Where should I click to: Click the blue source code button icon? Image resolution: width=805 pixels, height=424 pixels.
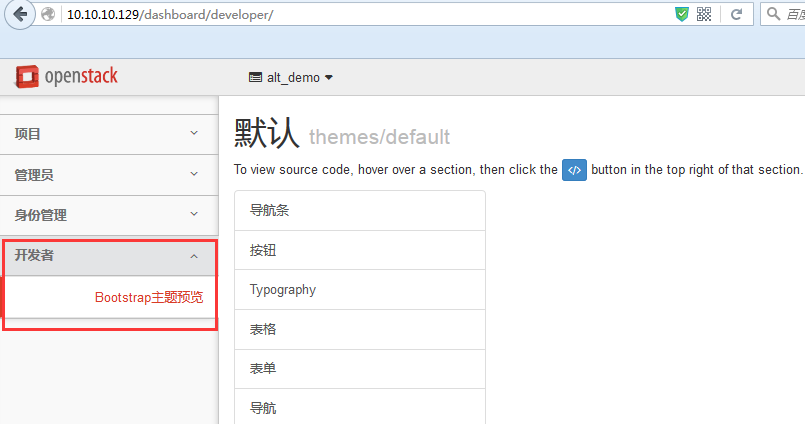574,170
